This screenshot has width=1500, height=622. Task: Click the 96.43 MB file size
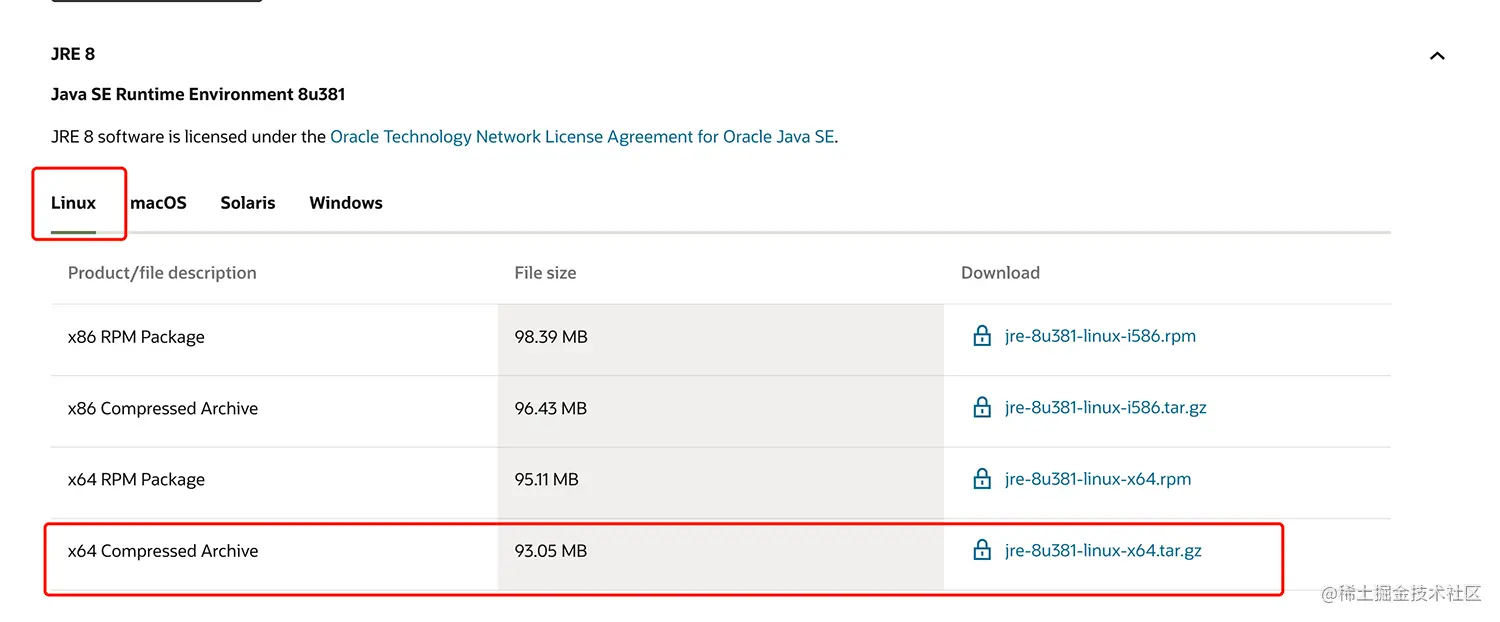click(x=551, y=408)
